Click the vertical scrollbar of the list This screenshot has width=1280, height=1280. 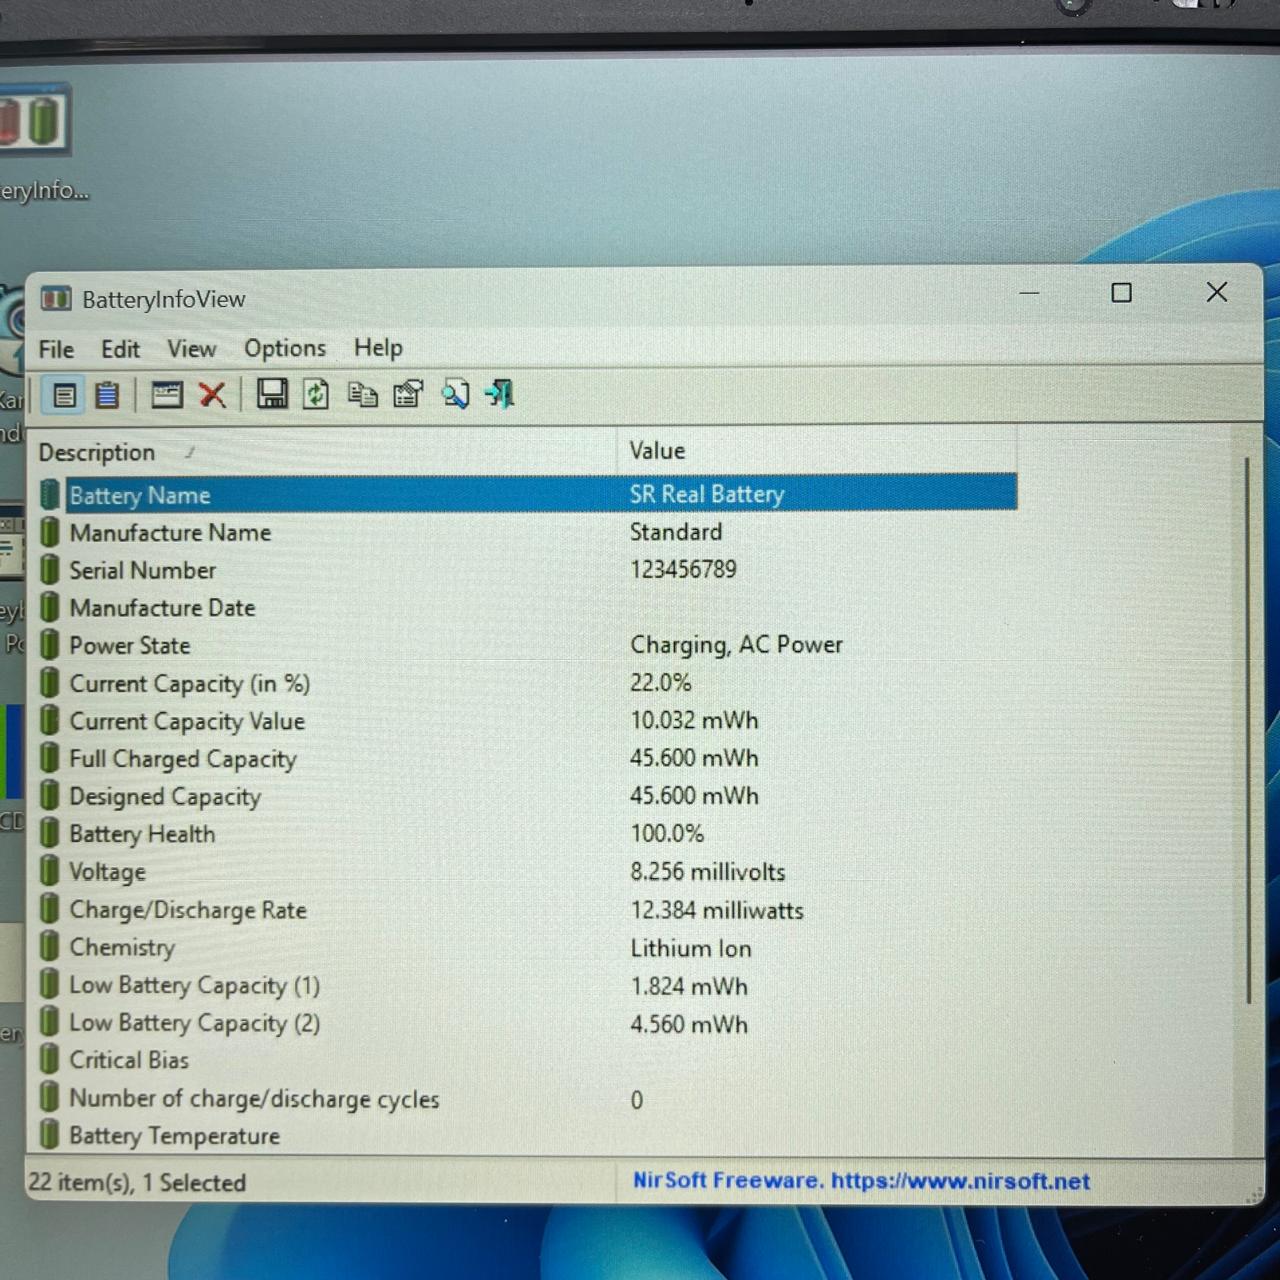[x=1247, y=730]
